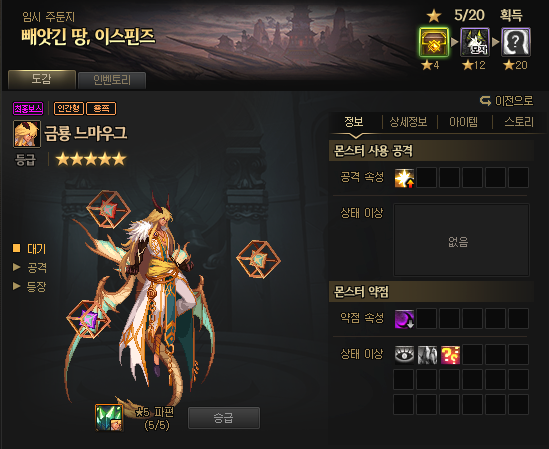Click the petrify status weakness icon

tap(427, 354)
